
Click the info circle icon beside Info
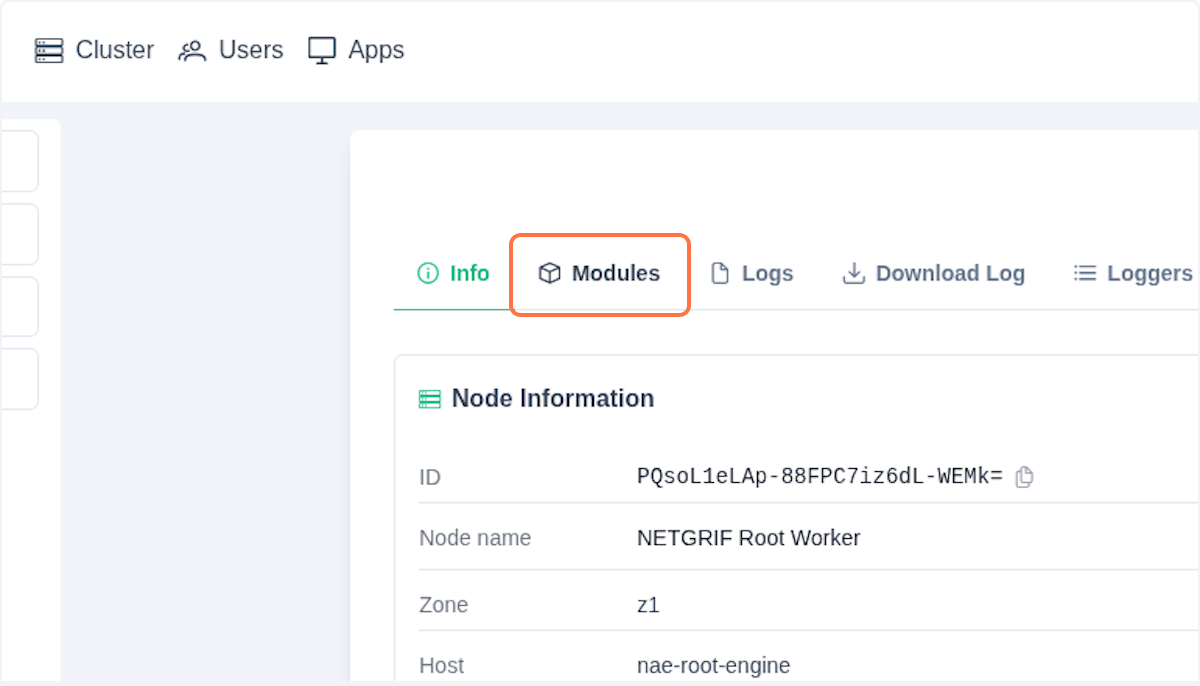[428, 272]
